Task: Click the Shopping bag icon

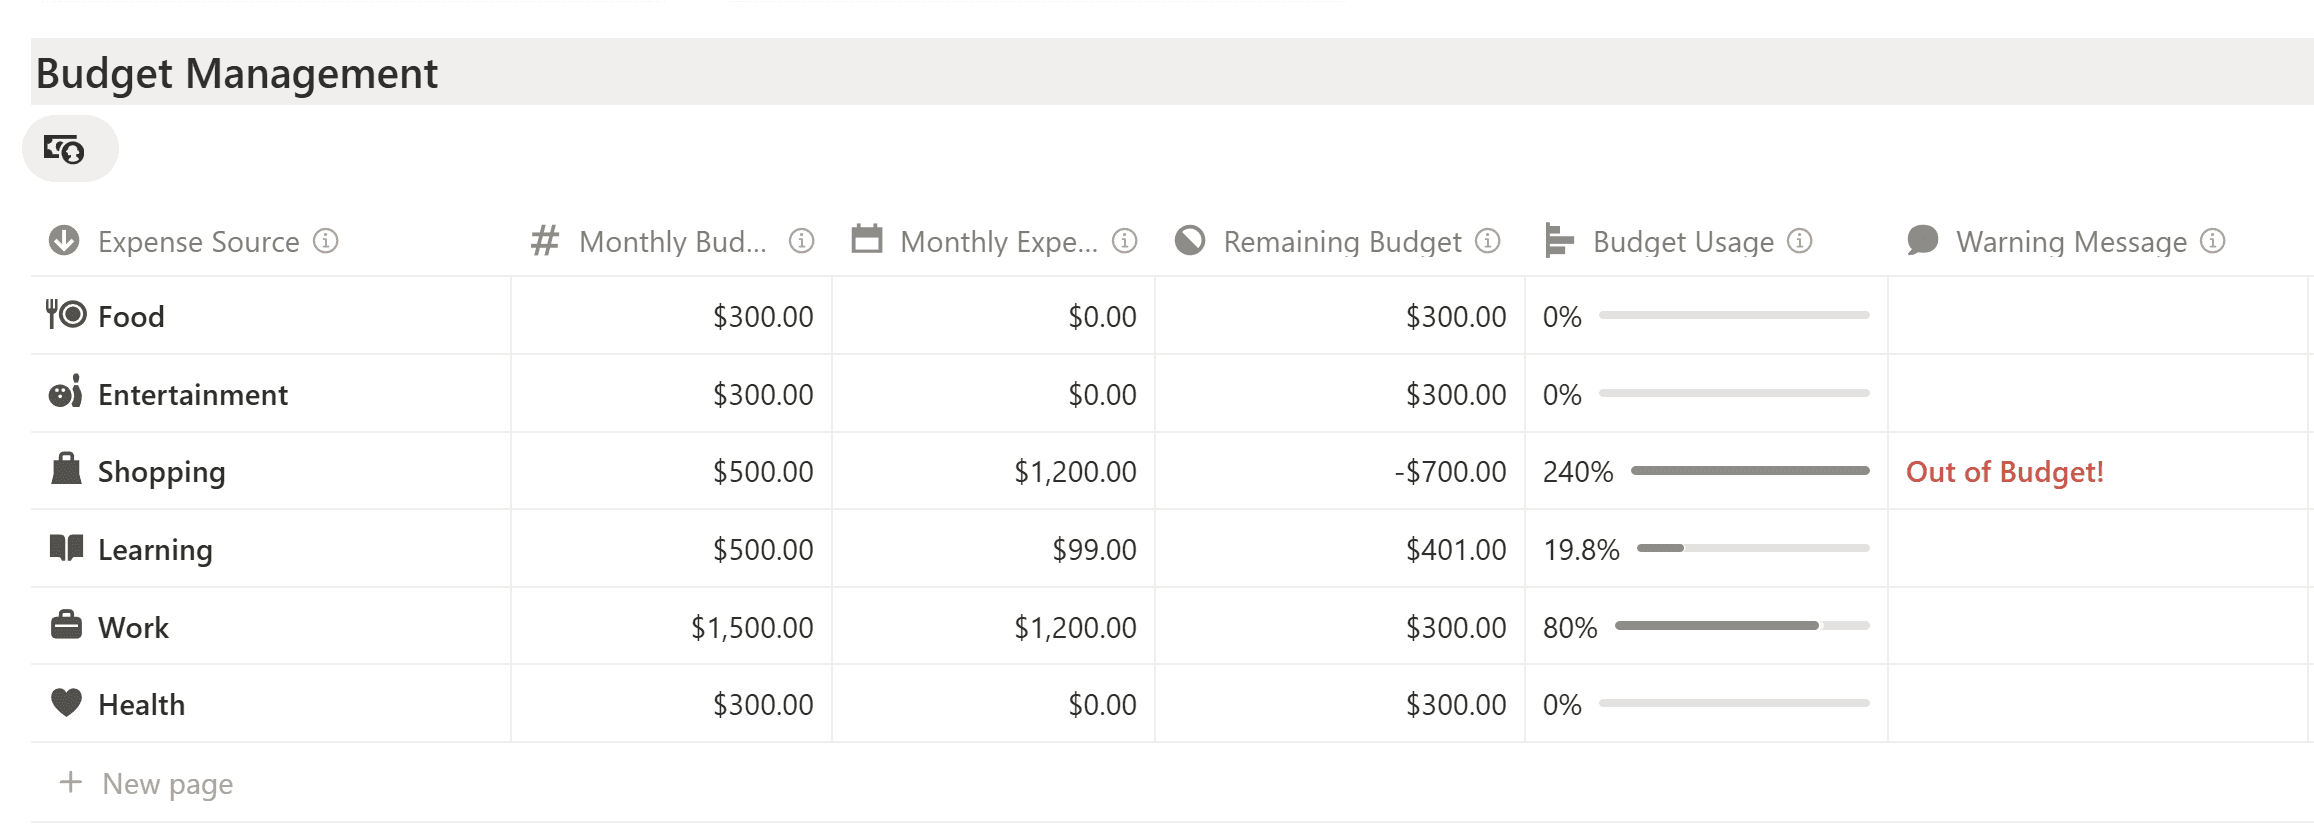Action: coord(66,470)
